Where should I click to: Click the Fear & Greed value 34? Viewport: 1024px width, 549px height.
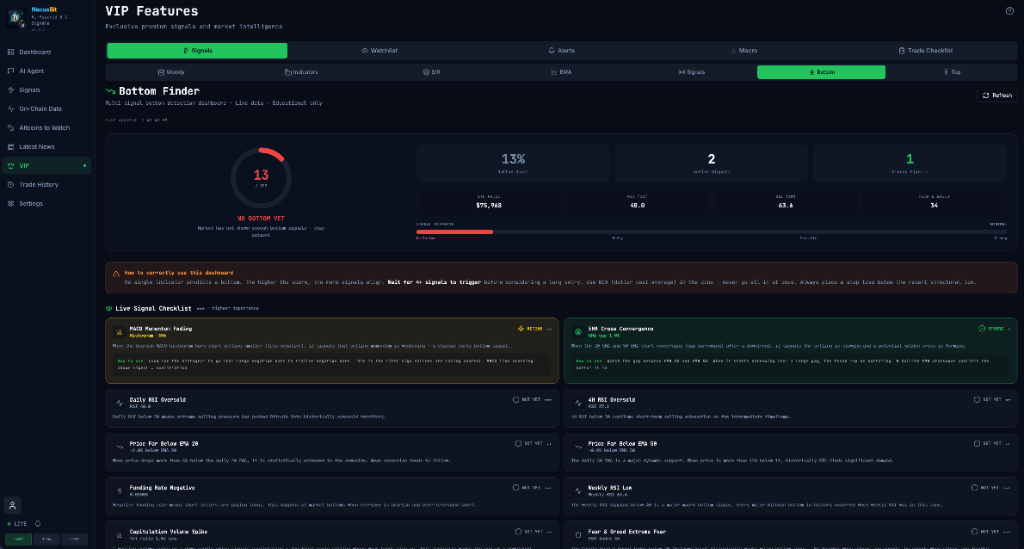point(934,206)
